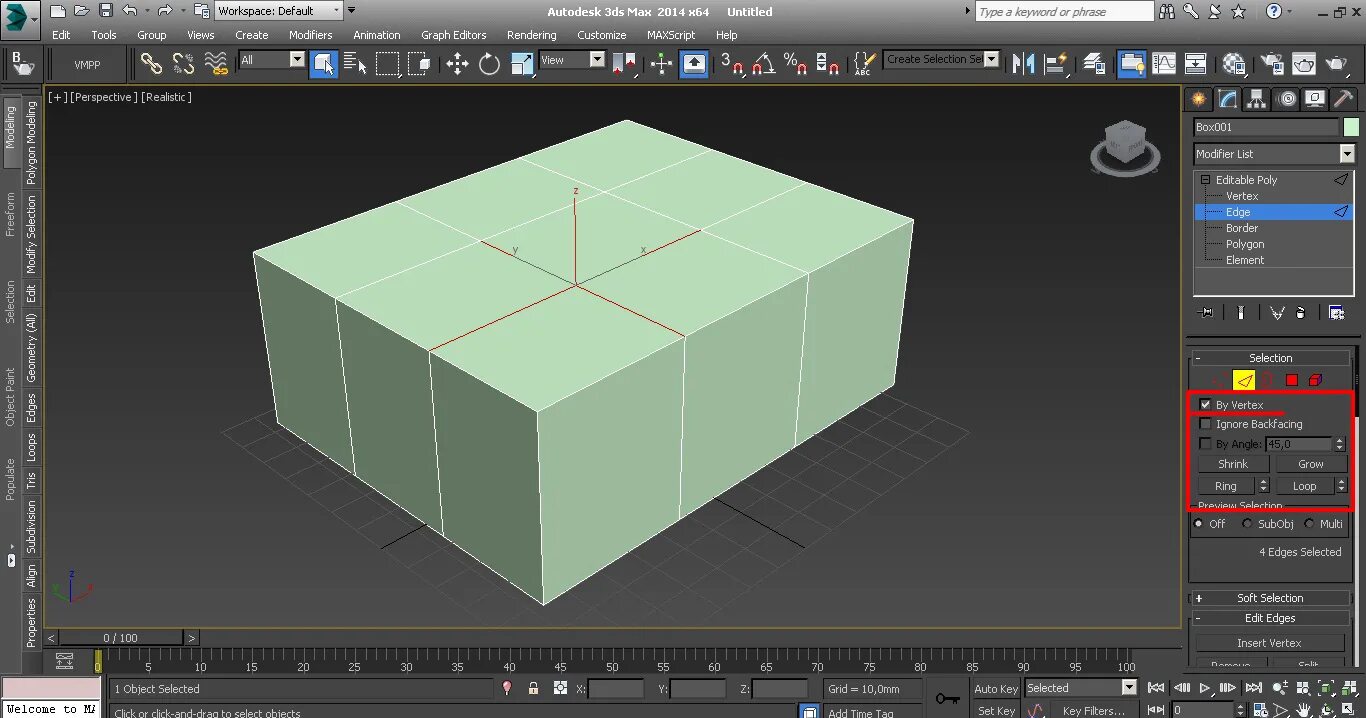Open the Utilities hammer panel tab
This screenshot has width=1366, height=718.
click(x=1344, y=98)
